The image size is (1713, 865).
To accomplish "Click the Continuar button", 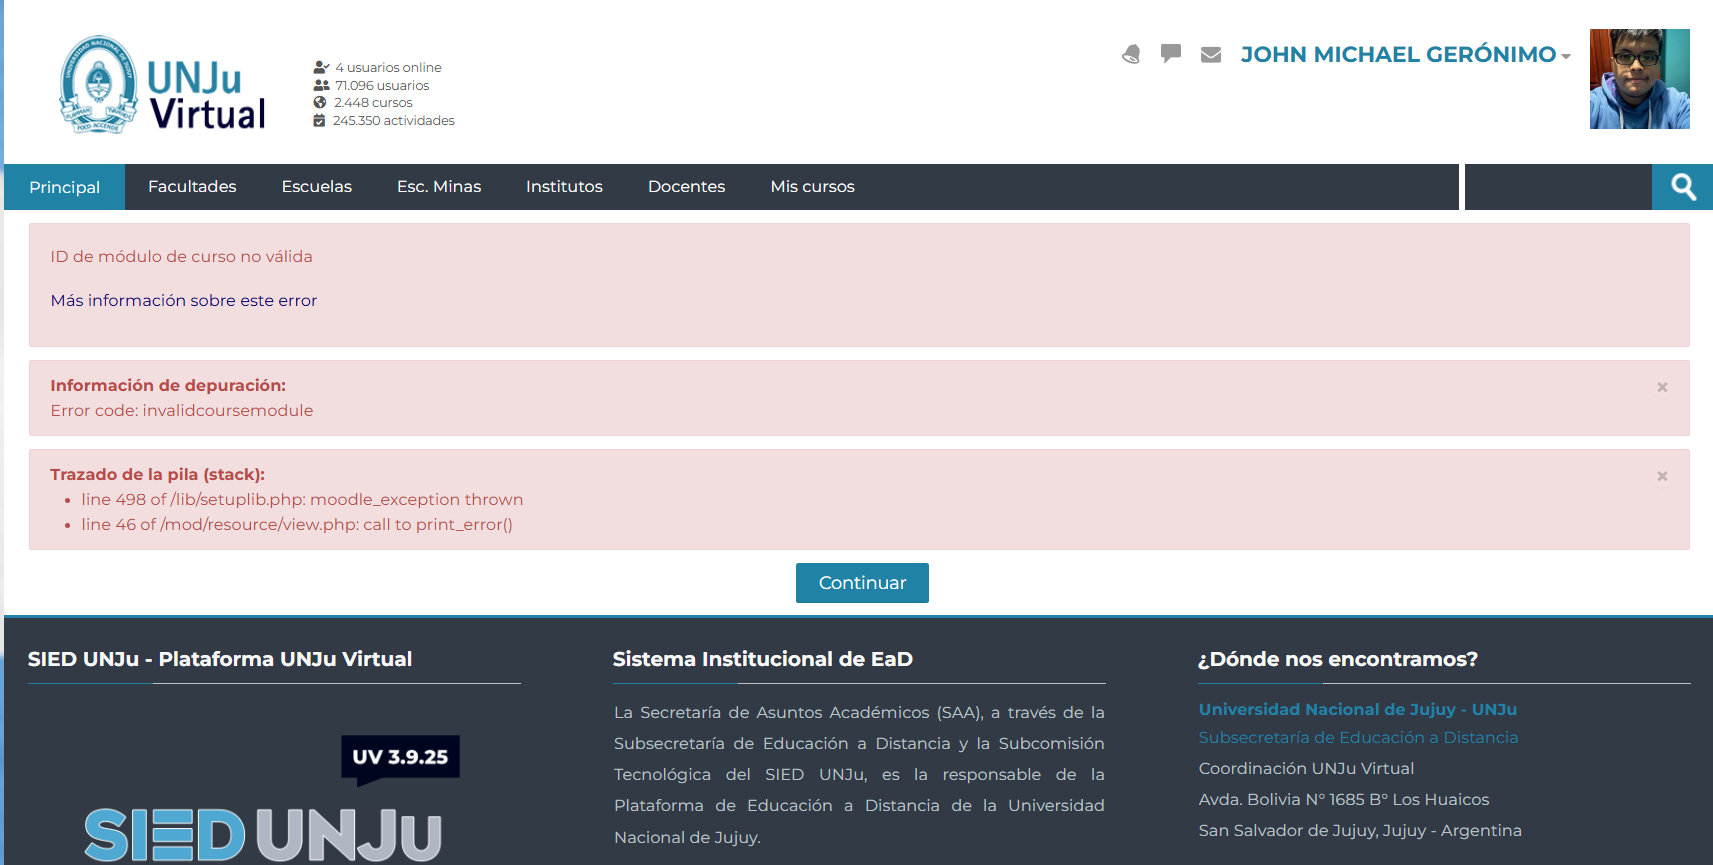I will click(862, 583).
